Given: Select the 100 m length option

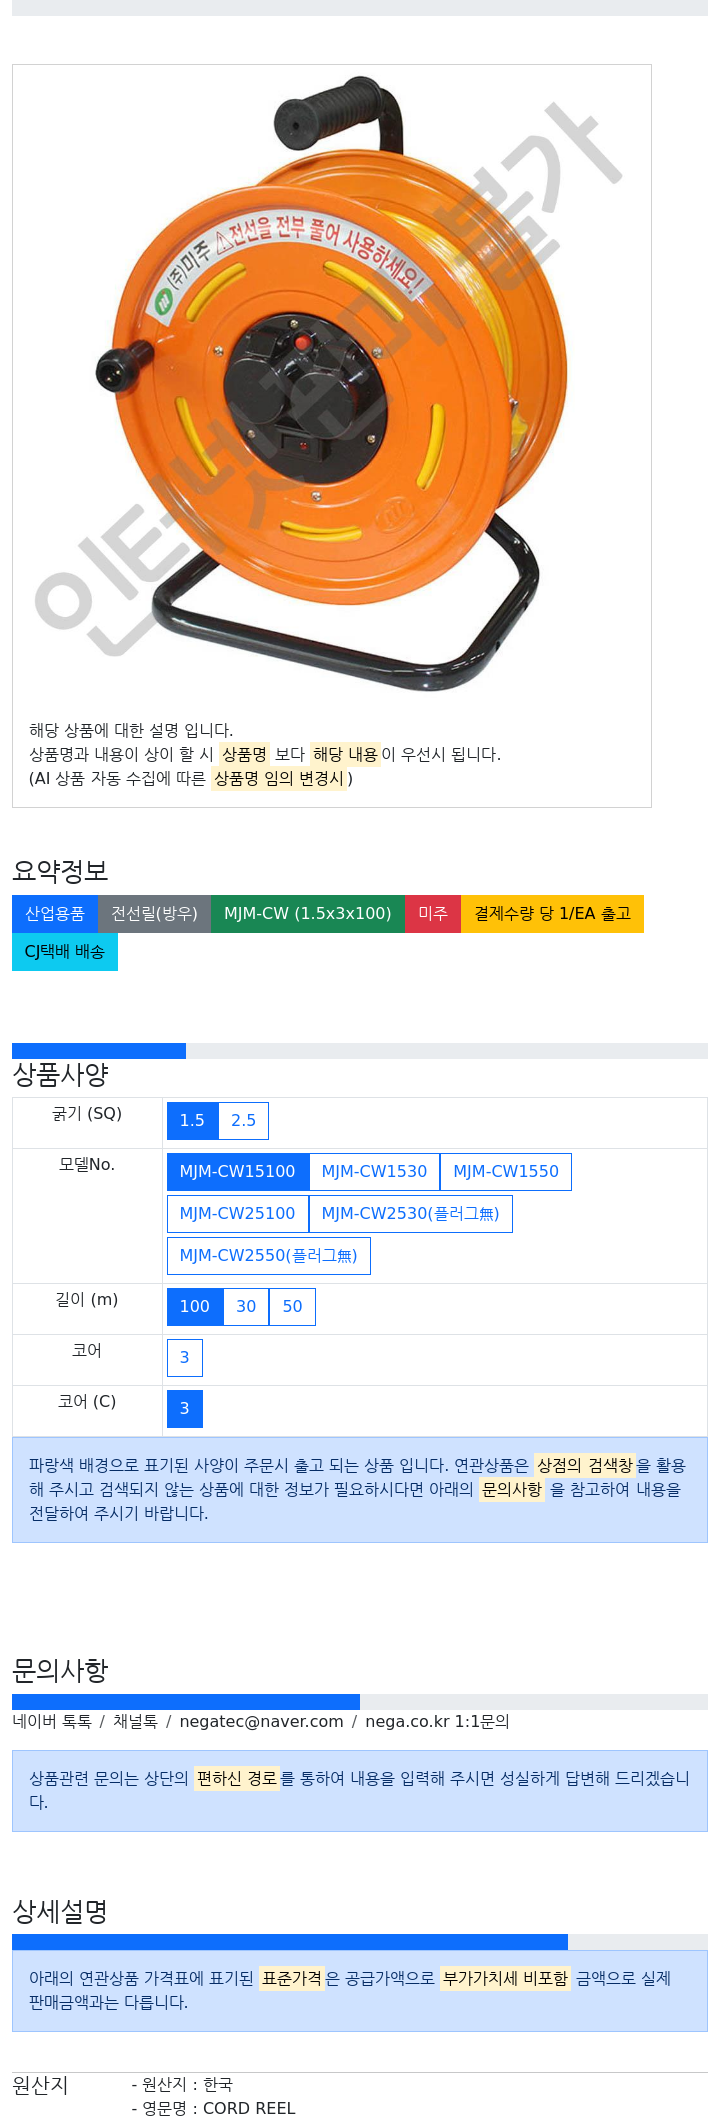Looking at the screenshot, I should pyautogui.click(x=195, y=1307).
